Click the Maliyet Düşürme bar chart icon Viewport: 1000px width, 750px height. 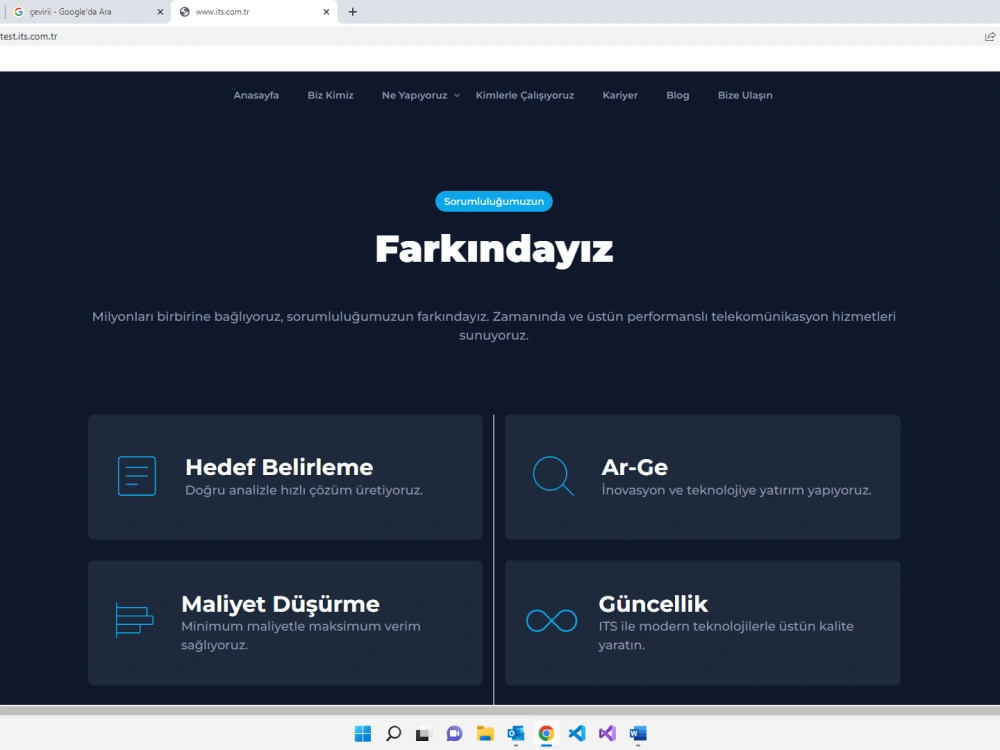[x=134, y=619]
